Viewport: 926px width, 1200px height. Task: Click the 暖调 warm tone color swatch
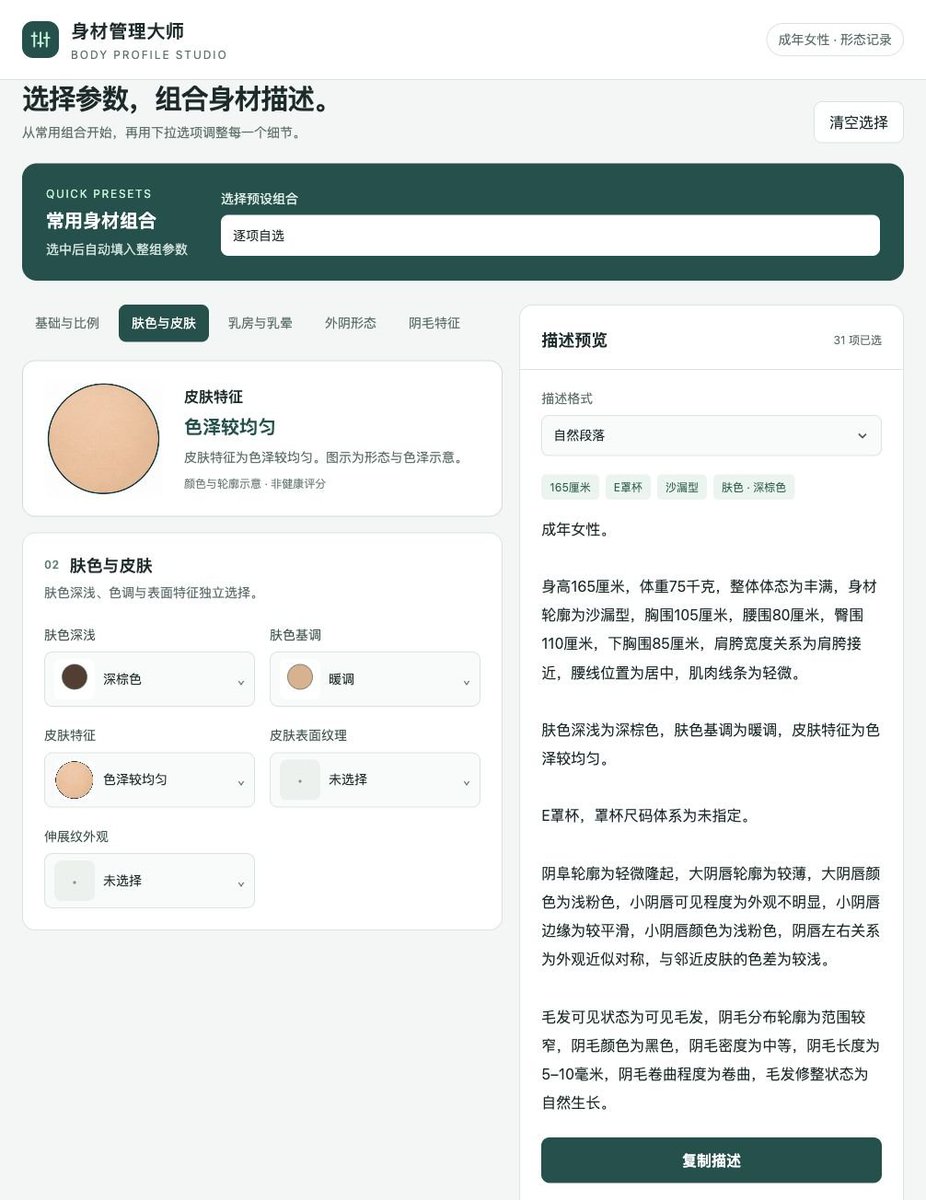(x=300, y=678)
